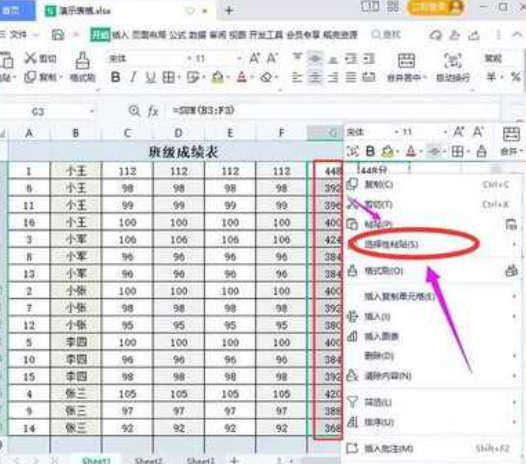Viewport: 526px width, 464px height.
Task: Click the Auto Wrap text icon
Action: (x=453, y=60)
